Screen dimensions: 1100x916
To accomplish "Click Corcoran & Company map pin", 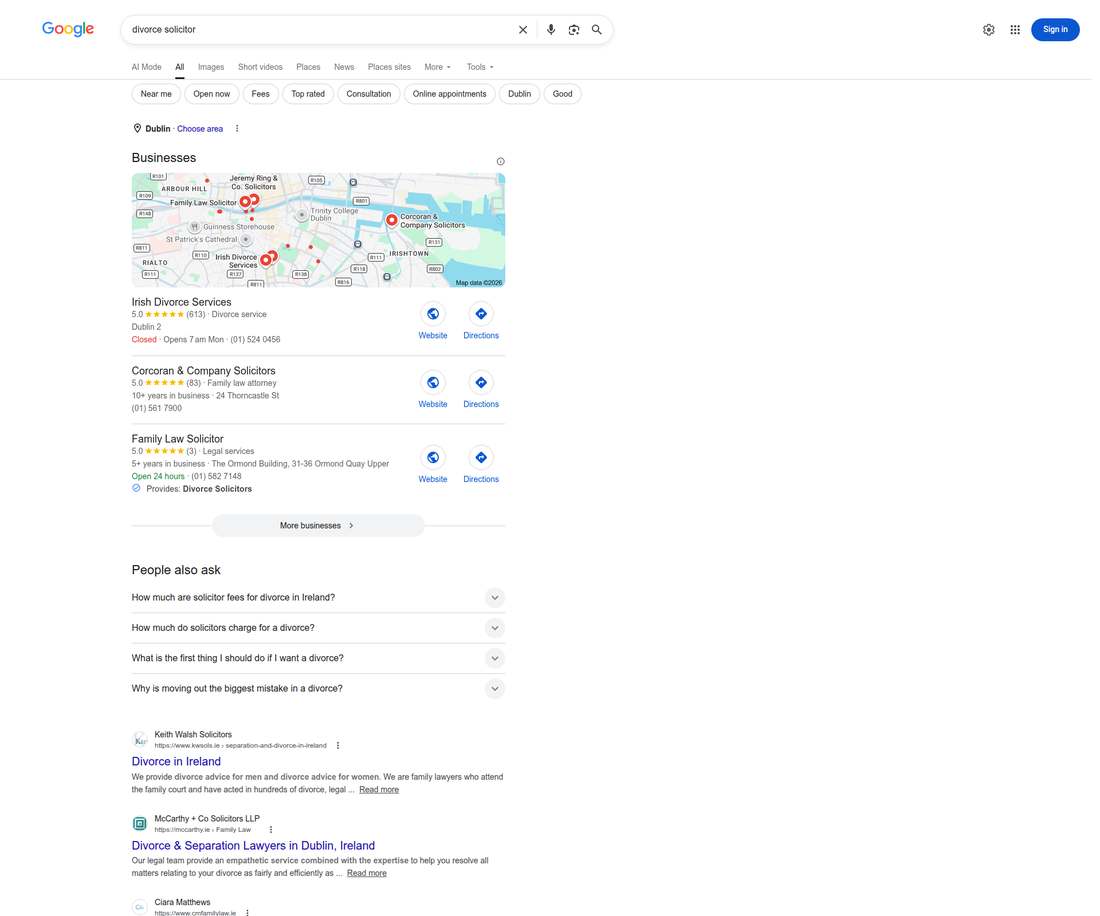I will (391, 220).
